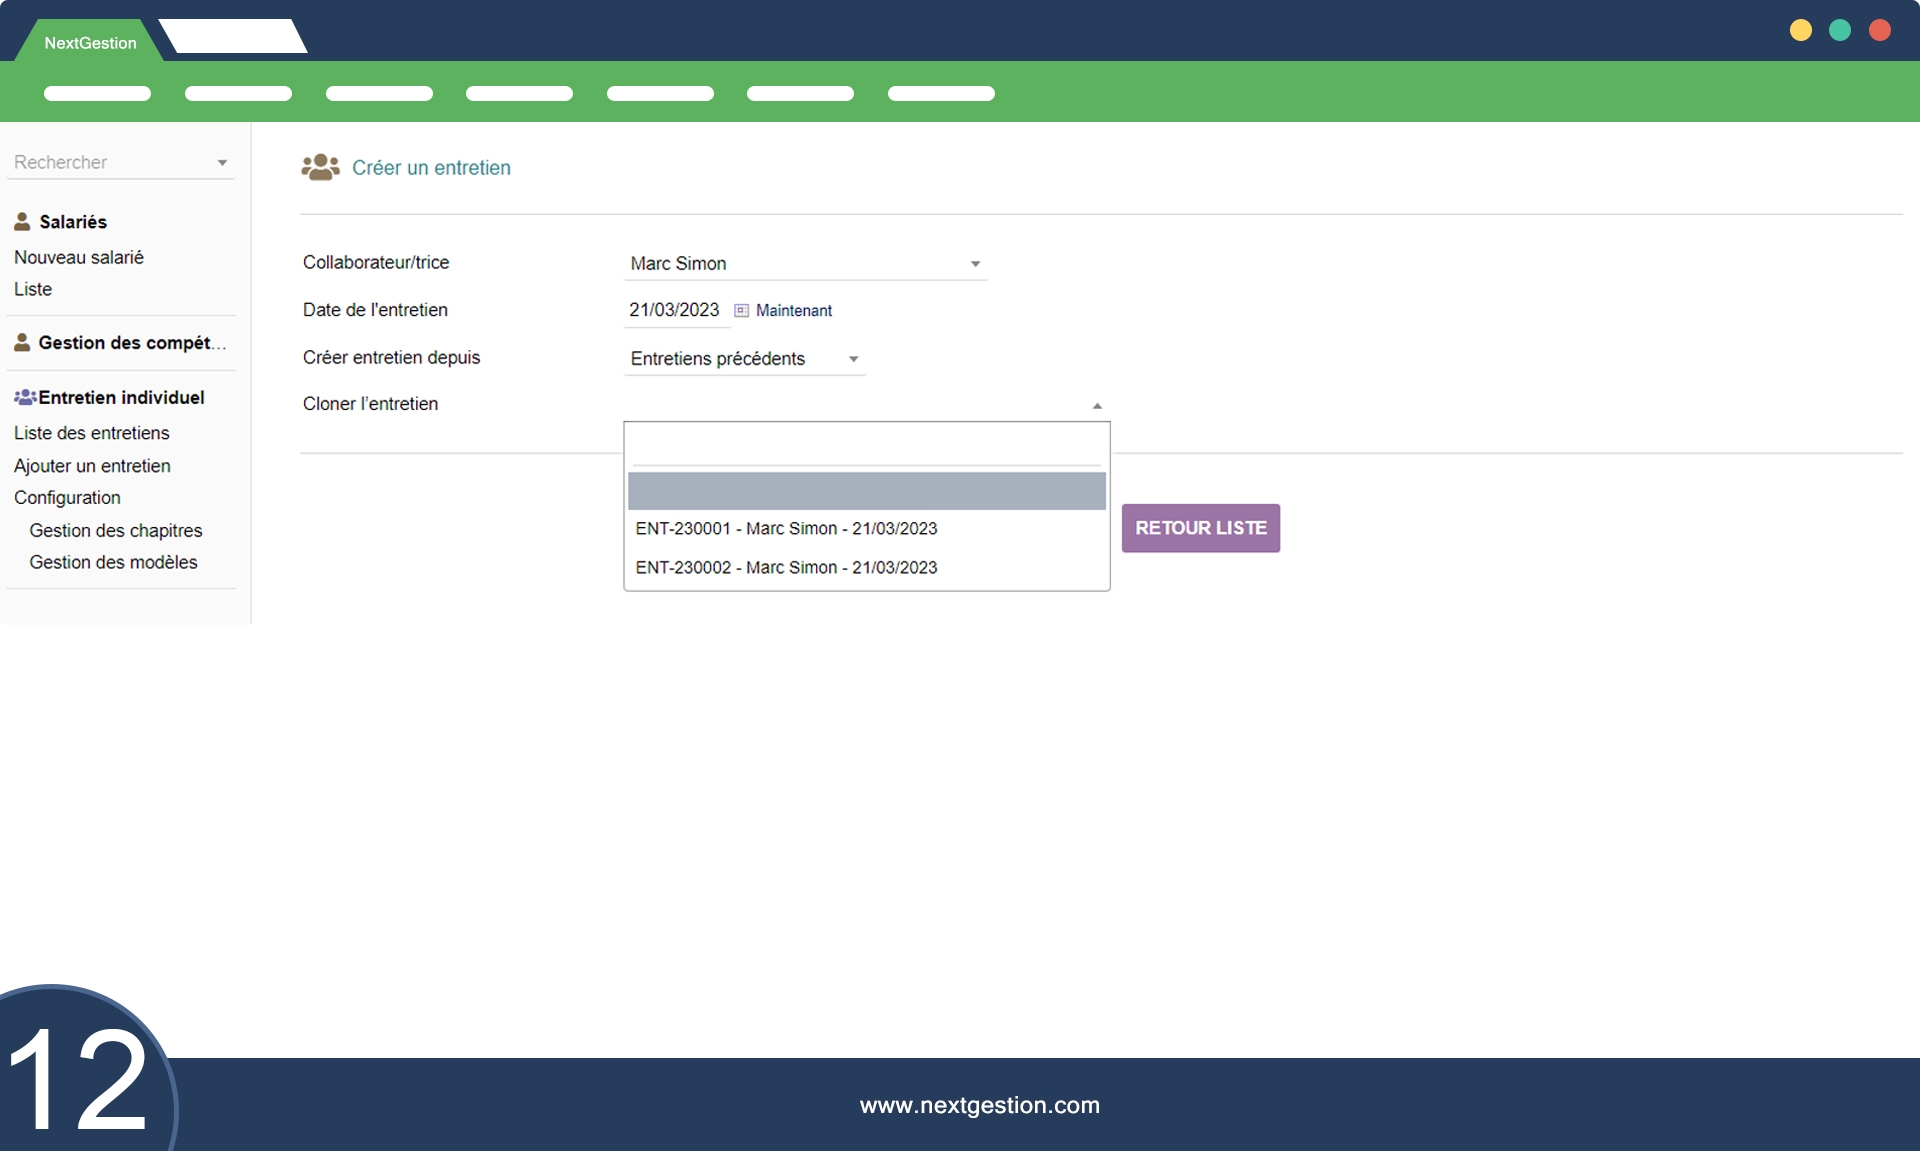Click the calendar icon next to the date
Screen dimensions: 1920x1151
(x=741, y=310)
